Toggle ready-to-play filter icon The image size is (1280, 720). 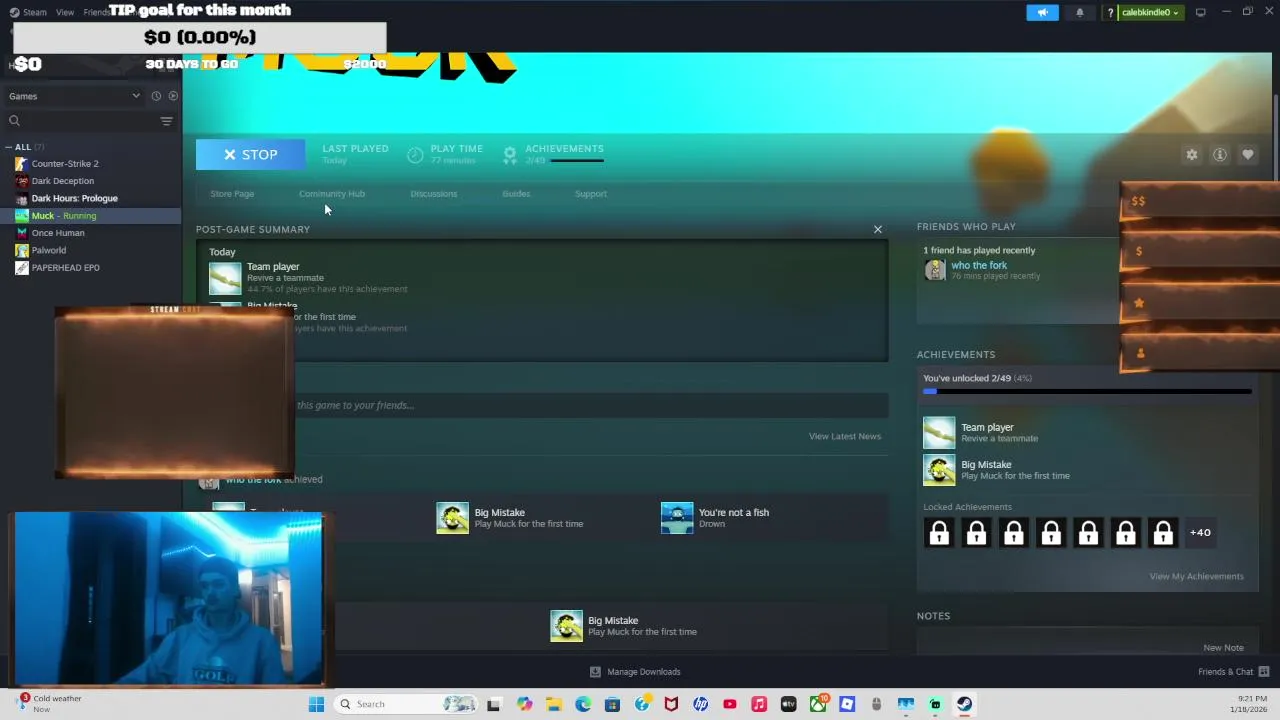pyautogui.click(x=173, y=96)
